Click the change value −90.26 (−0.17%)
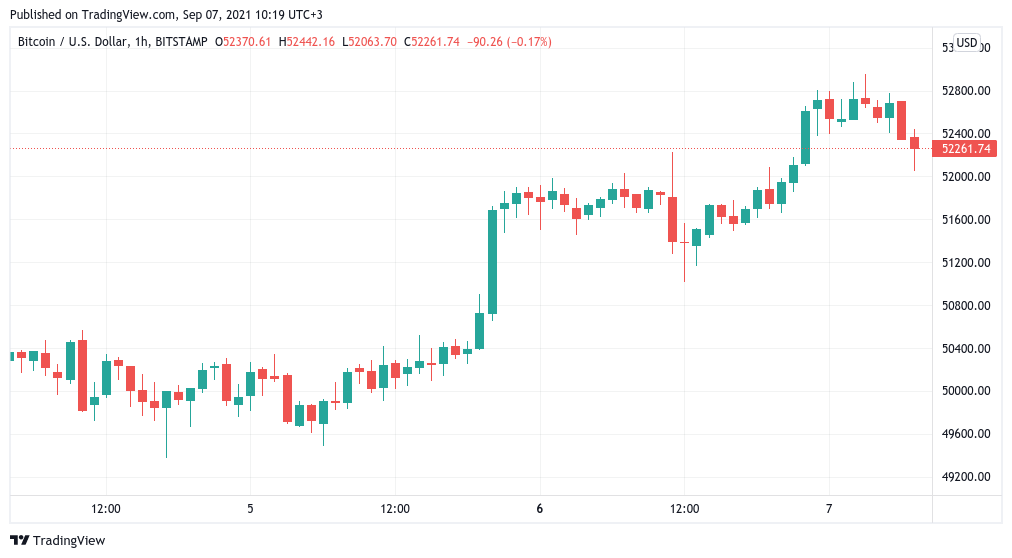The image size is (1012, 558). tap(509, 42)
